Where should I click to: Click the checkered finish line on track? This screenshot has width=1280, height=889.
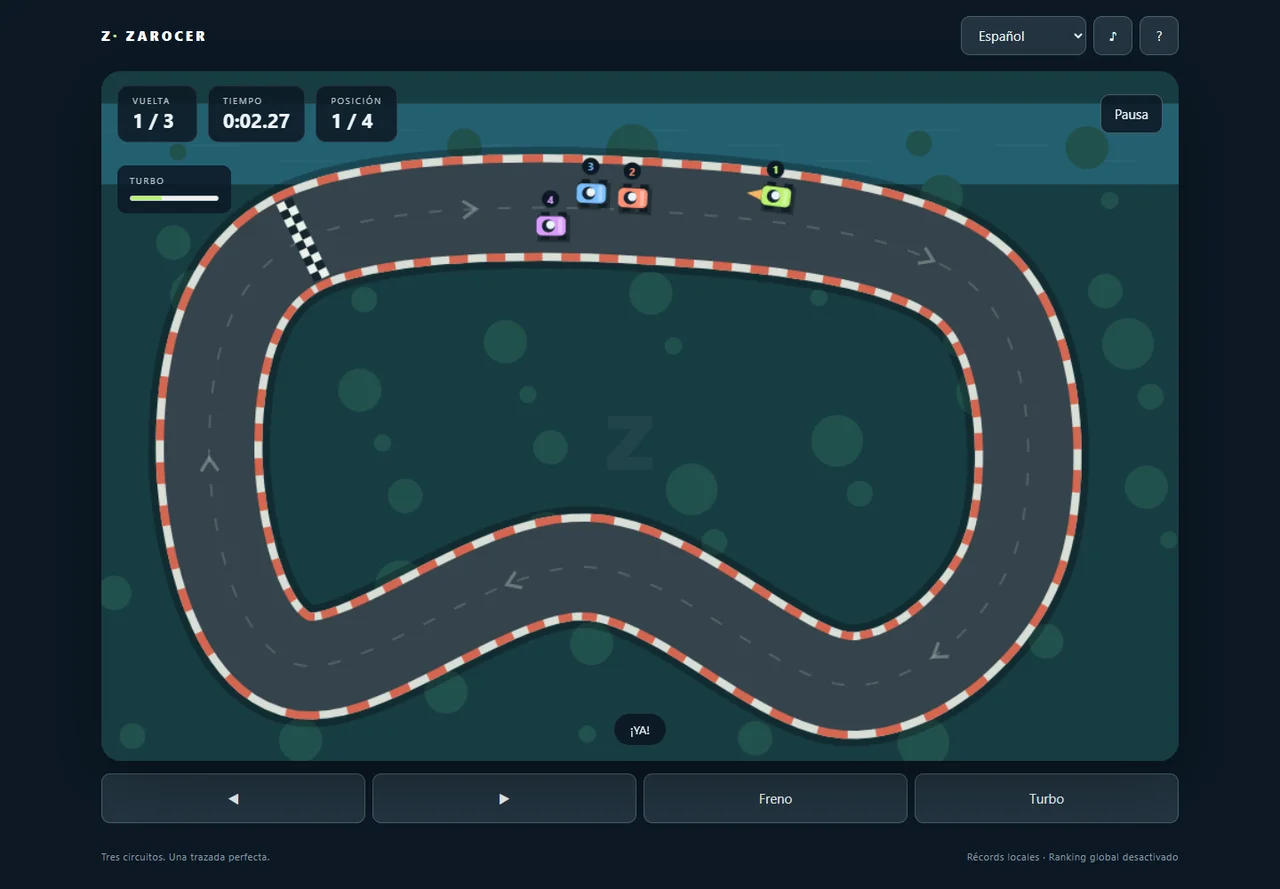tap(303, 240)
